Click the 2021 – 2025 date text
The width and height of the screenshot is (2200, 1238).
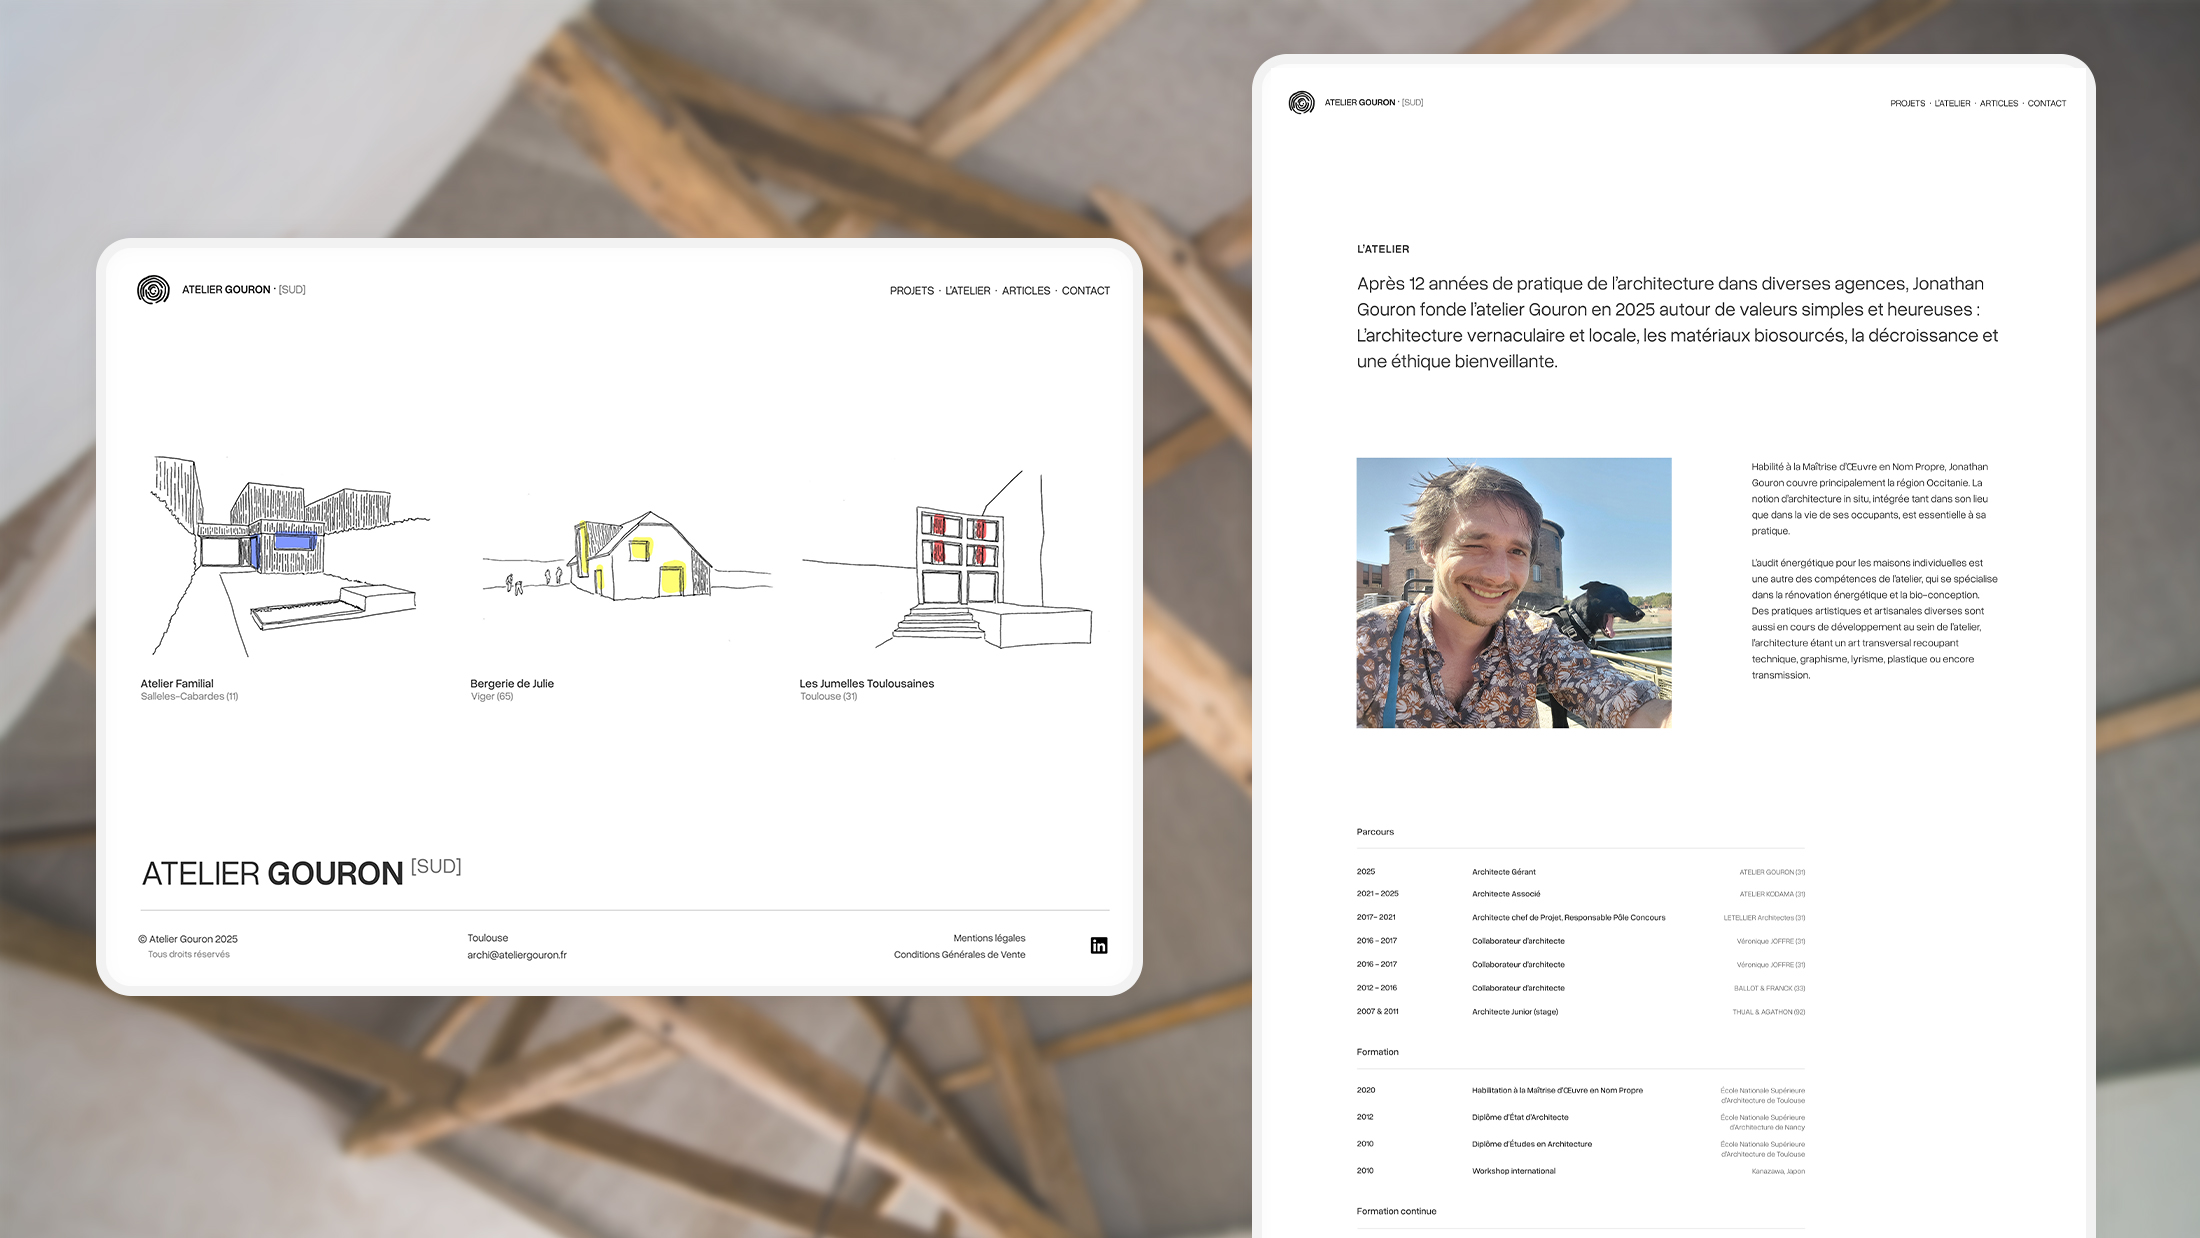click(1378, 894)
